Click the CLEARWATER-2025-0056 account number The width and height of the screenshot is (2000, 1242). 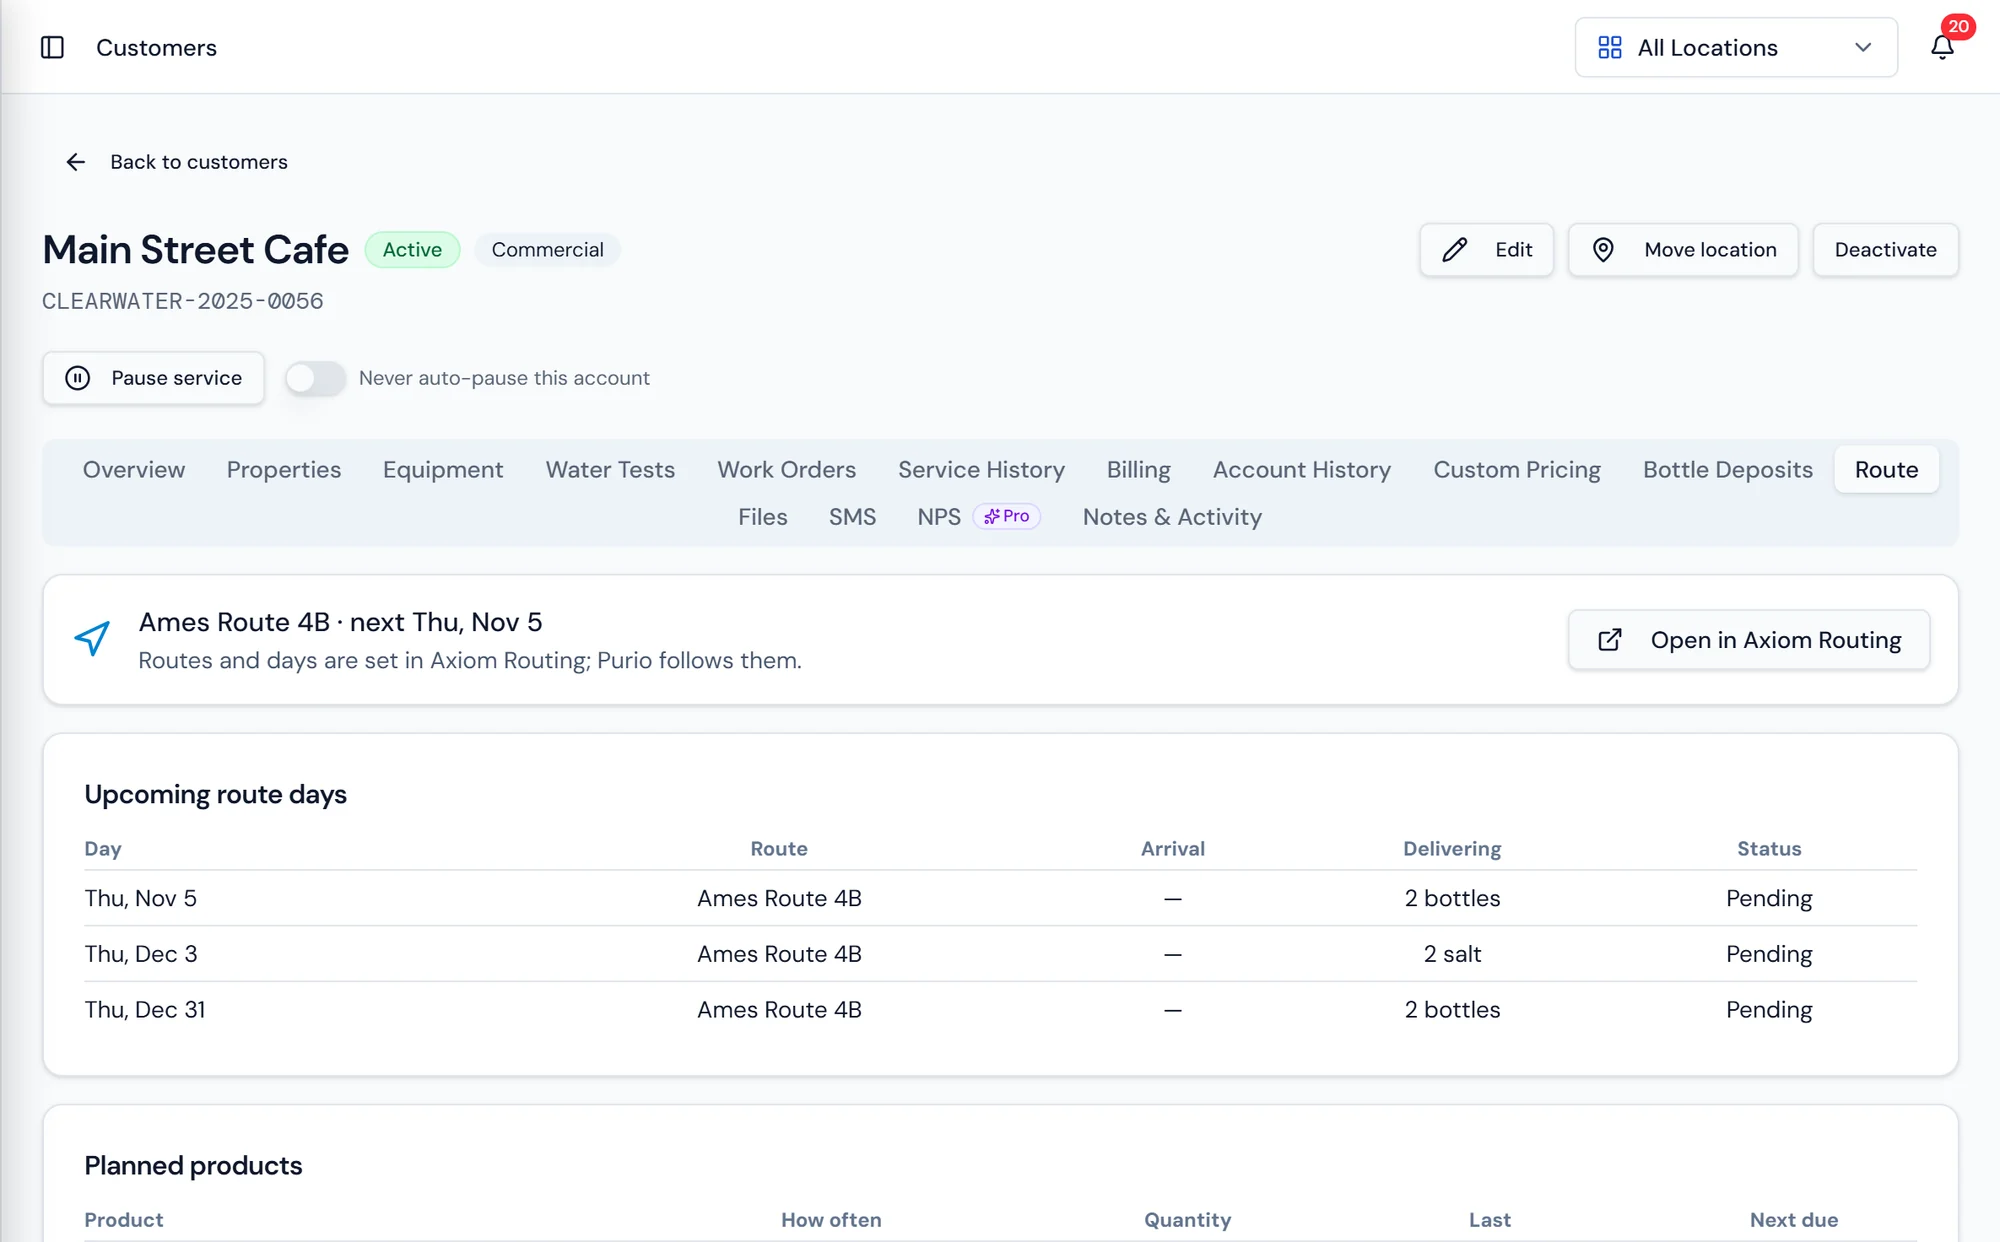click(x=182, y=301)
